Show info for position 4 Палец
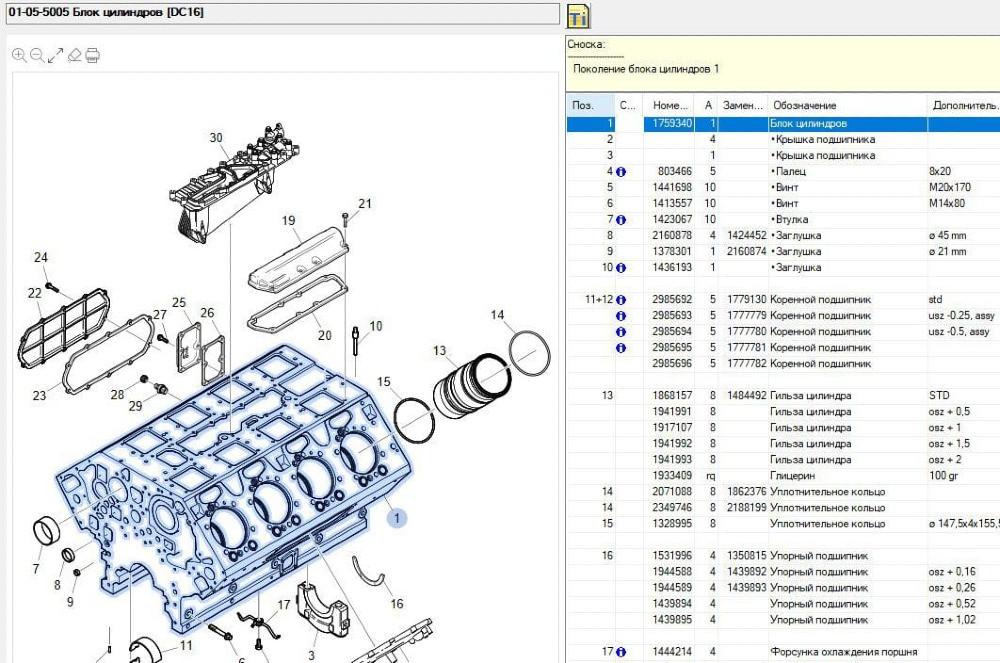The image size is (1000, 663). click(x=621, y=172)
